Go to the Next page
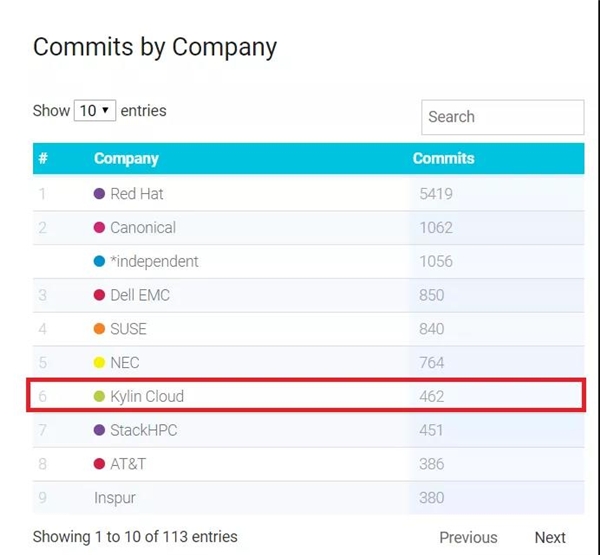The image size is (600, 555). coord(550,537)
